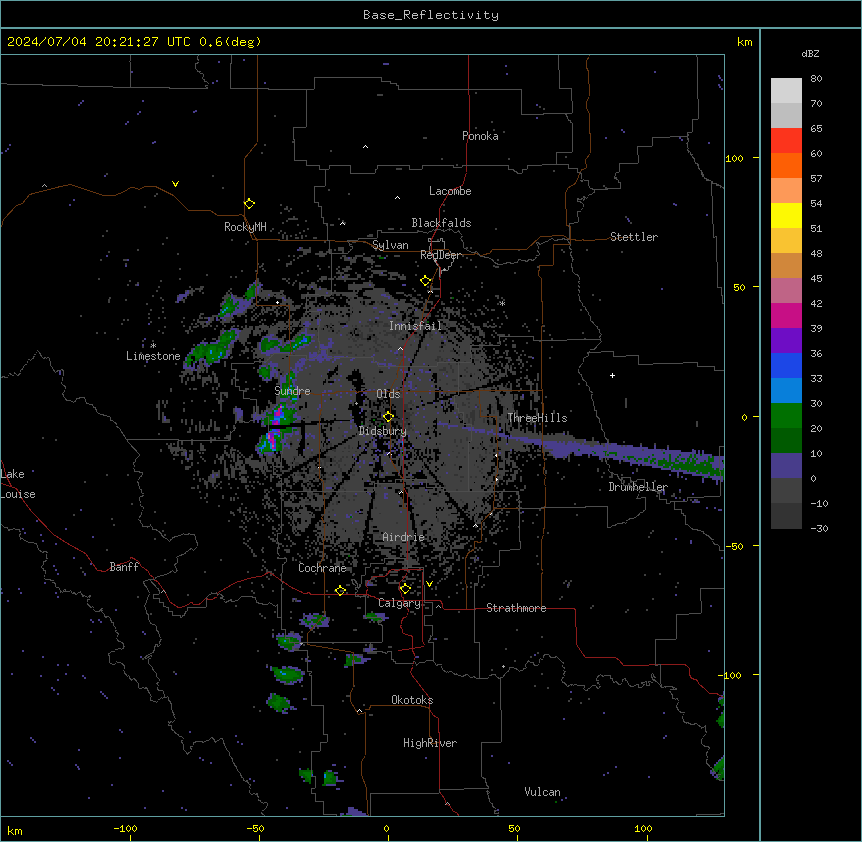Select the dark green 10-20 dBZ legend swatch

click(x=786, y=440)
